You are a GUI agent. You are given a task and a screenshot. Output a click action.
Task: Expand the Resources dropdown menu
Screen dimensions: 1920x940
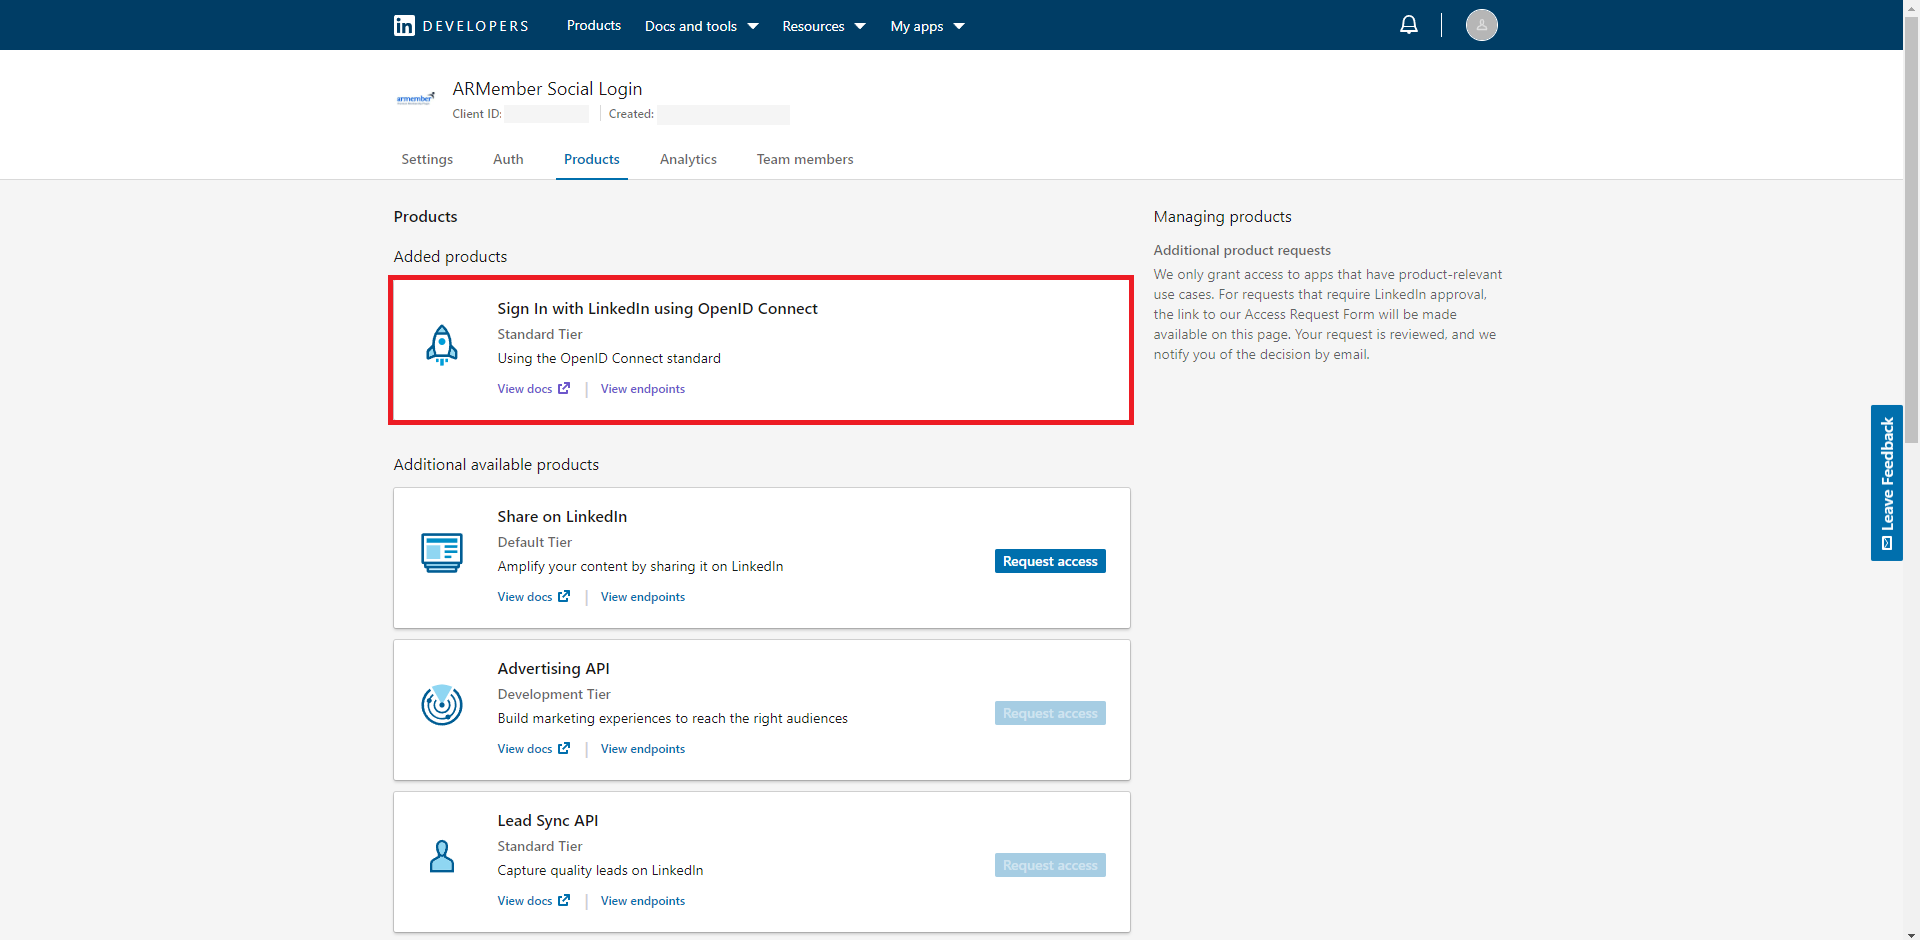[823, 26]
